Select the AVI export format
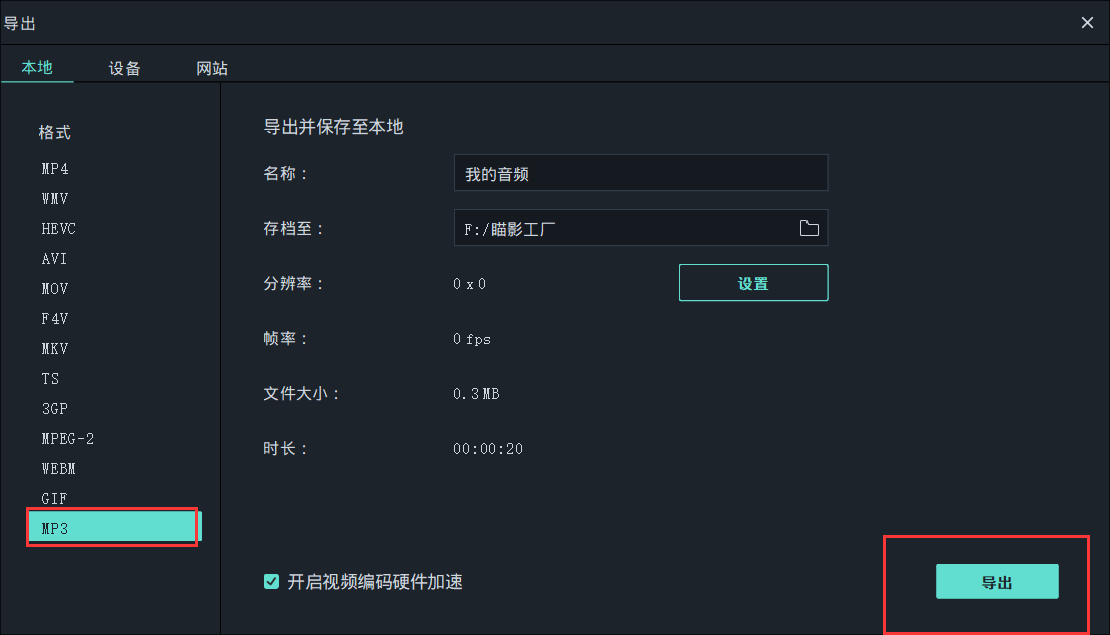1110x635 pixels. tap(54, 258)
